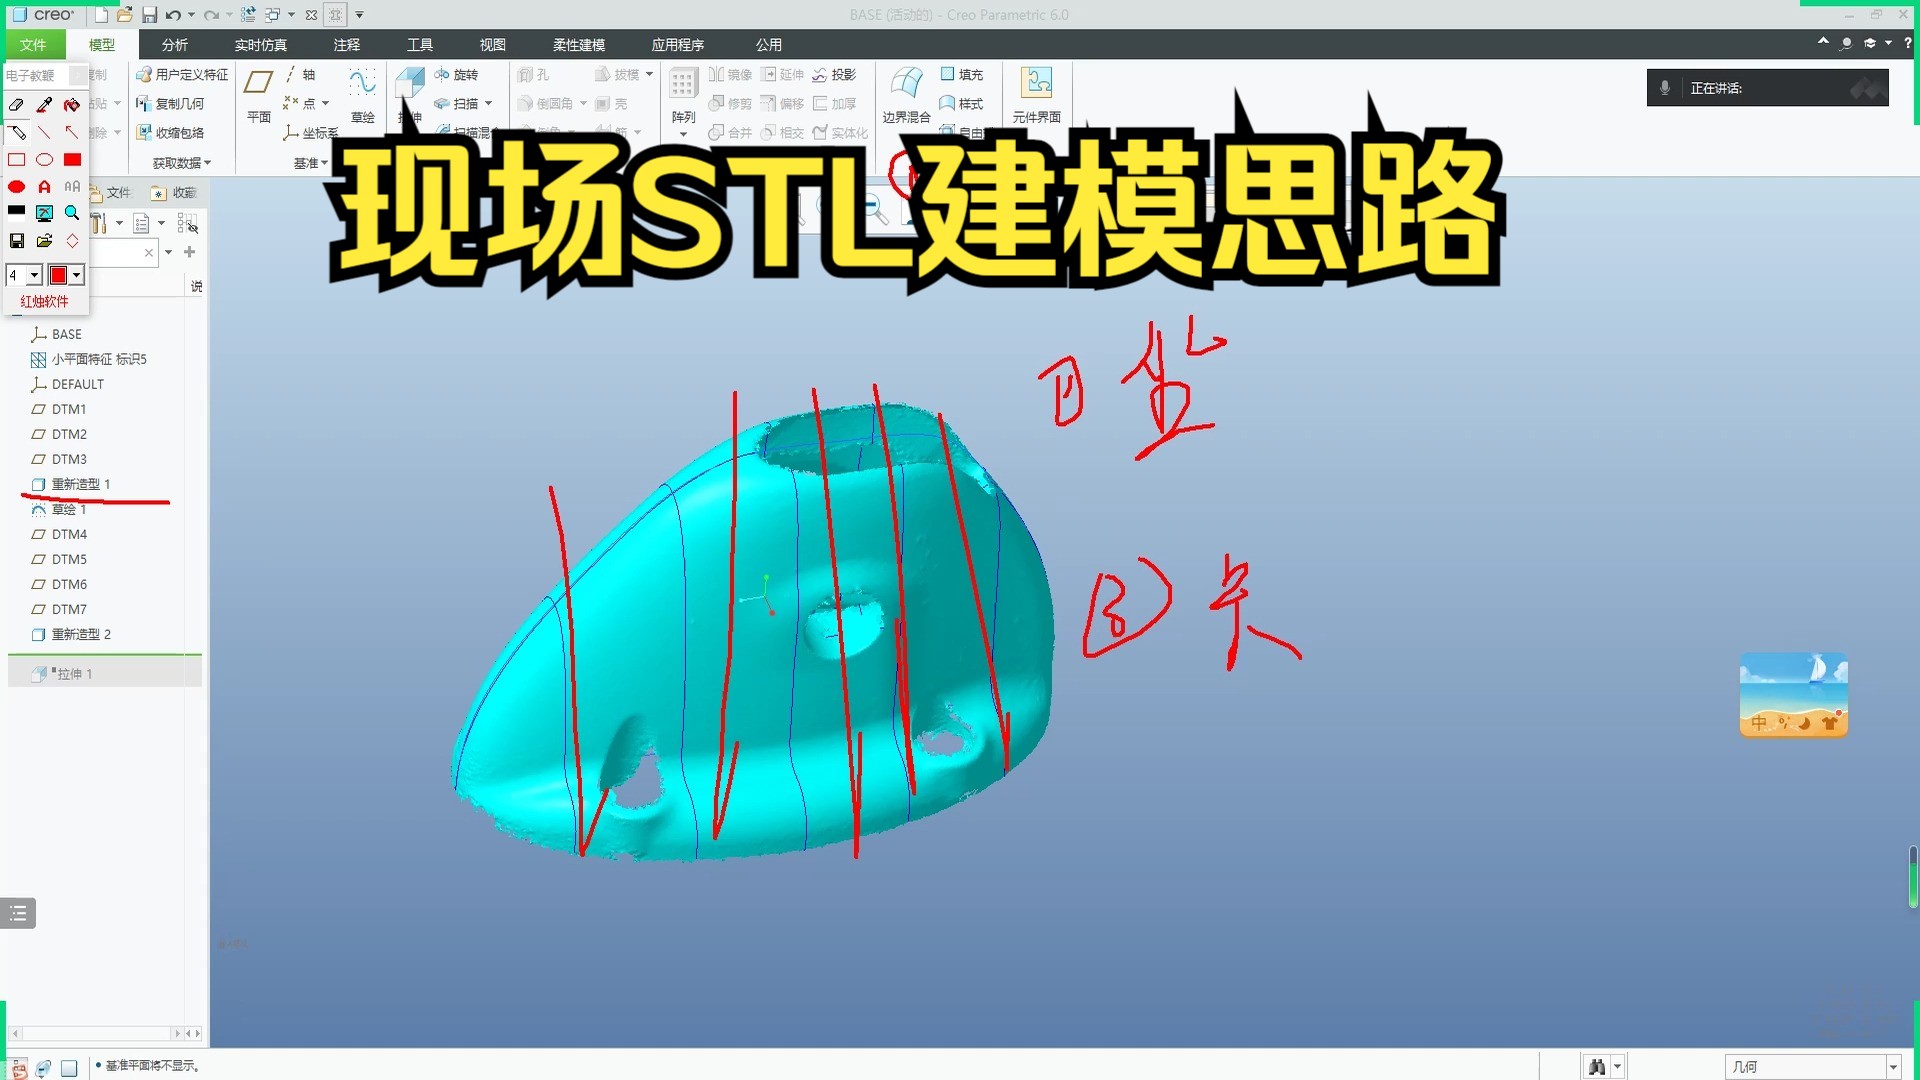The width and height of the screenshot is (1920, 1080).
Task: Switch to the 柔性建模 (Flexible Modeling) tab
Action: coord(579,44)
